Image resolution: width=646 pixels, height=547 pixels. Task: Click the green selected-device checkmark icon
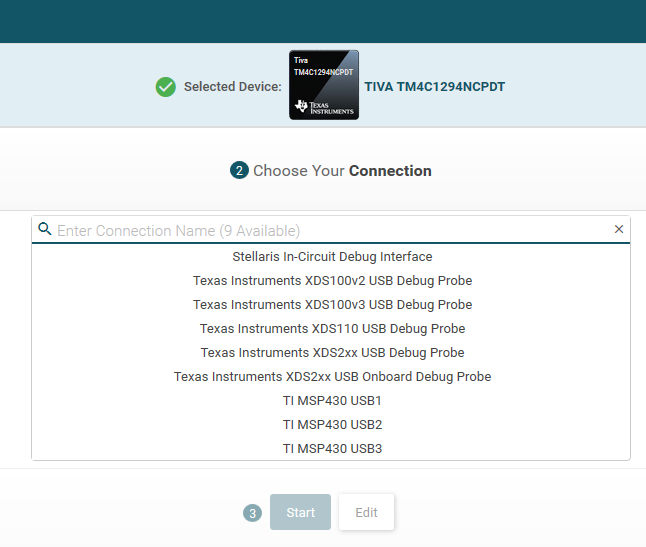point(166,87)
